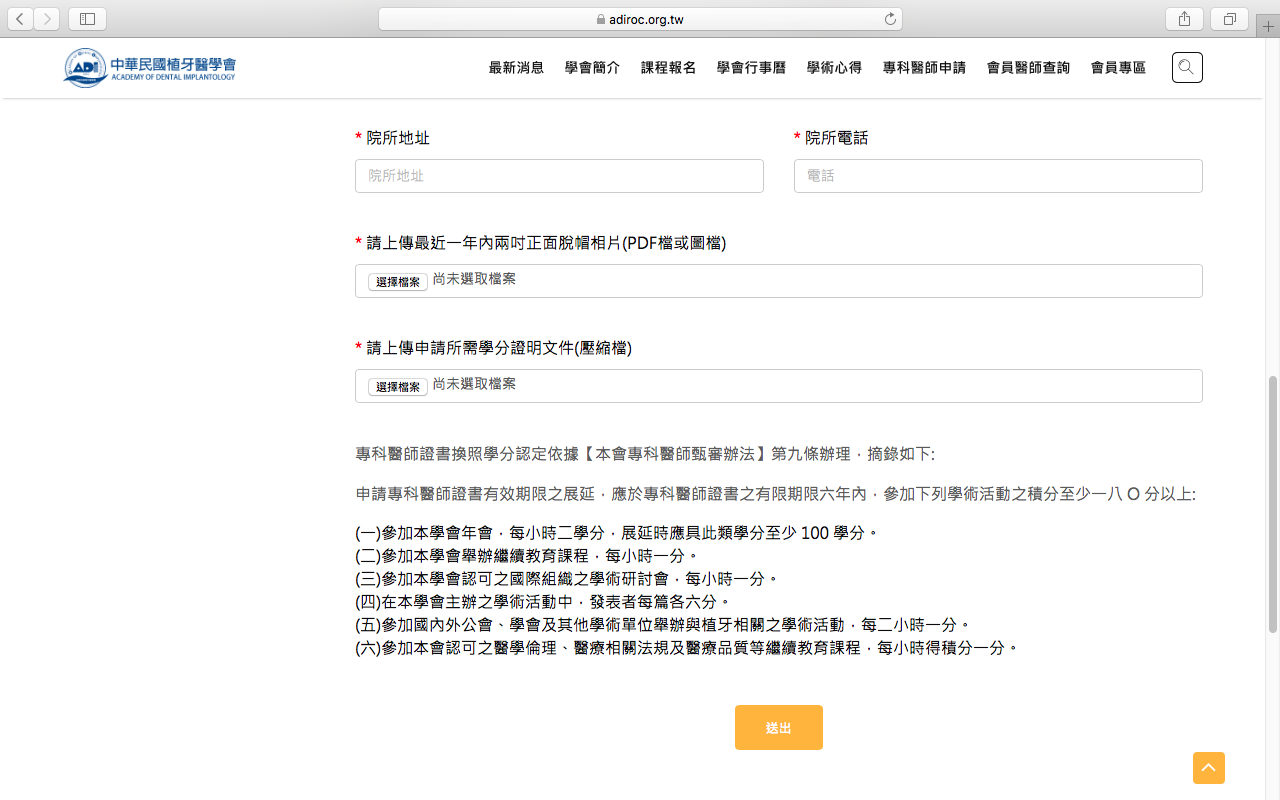Select 課程報名 in navigation bar

pyautogui.click(x=668, y=68)
